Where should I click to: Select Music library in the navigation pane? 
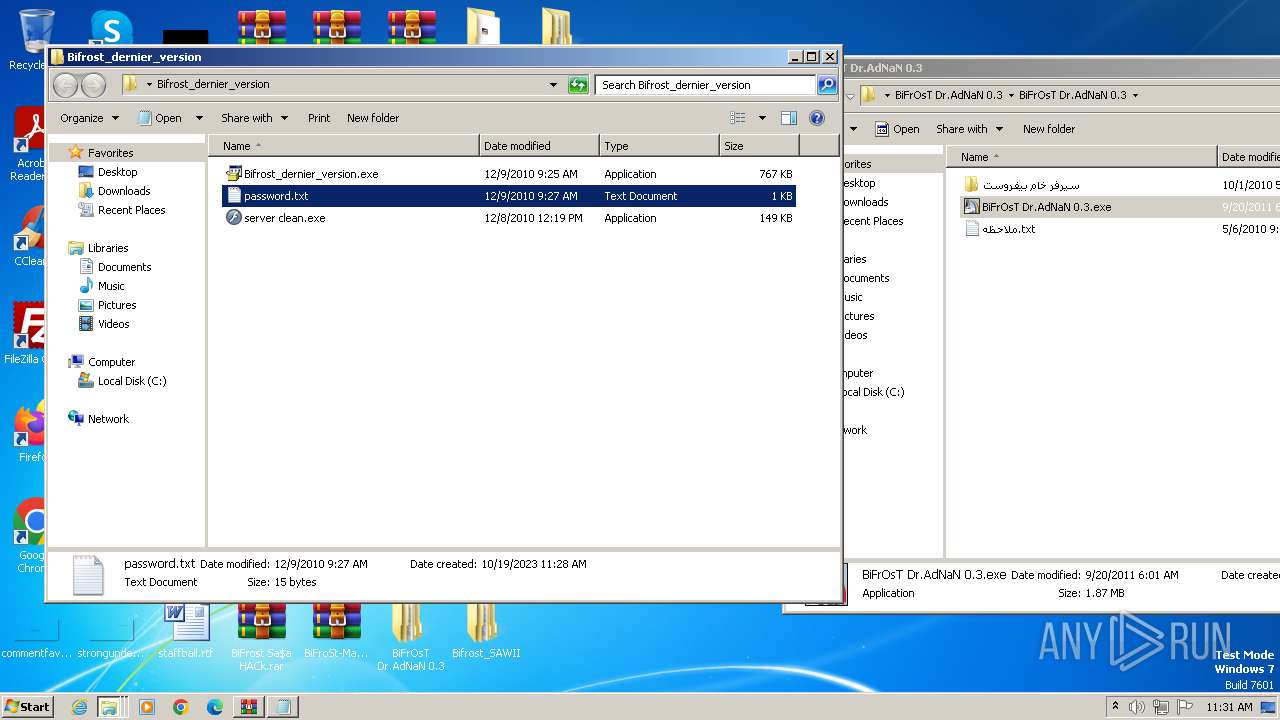[x=111, y=286]
